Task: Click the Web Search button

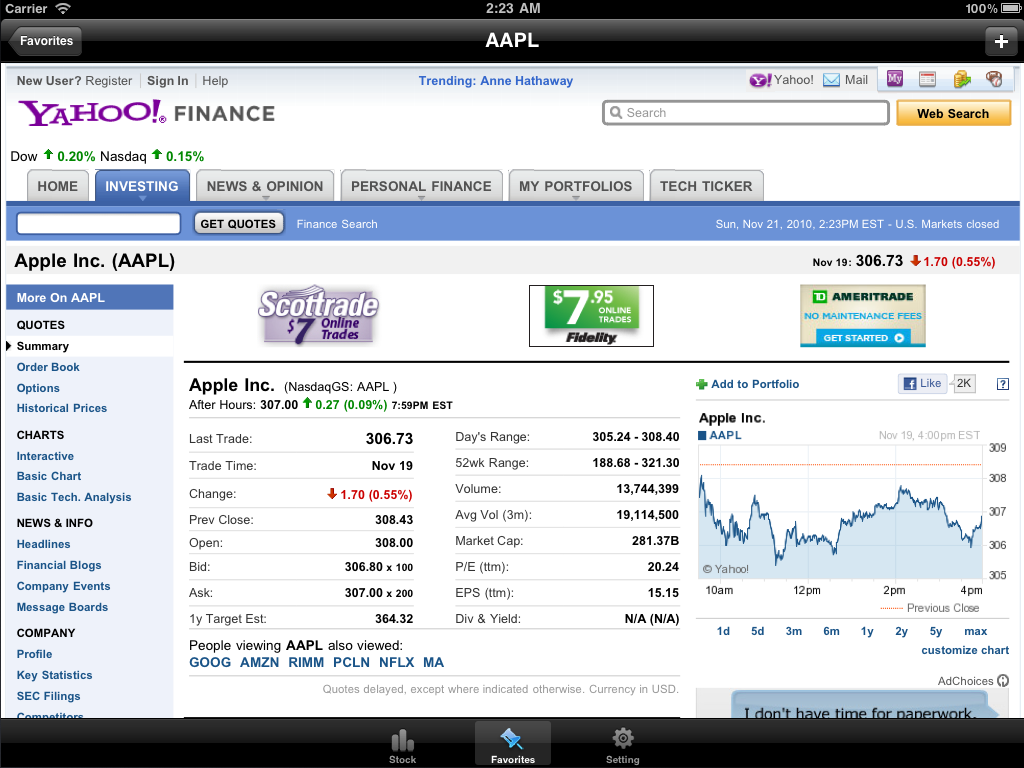Action: coord(953,114)
